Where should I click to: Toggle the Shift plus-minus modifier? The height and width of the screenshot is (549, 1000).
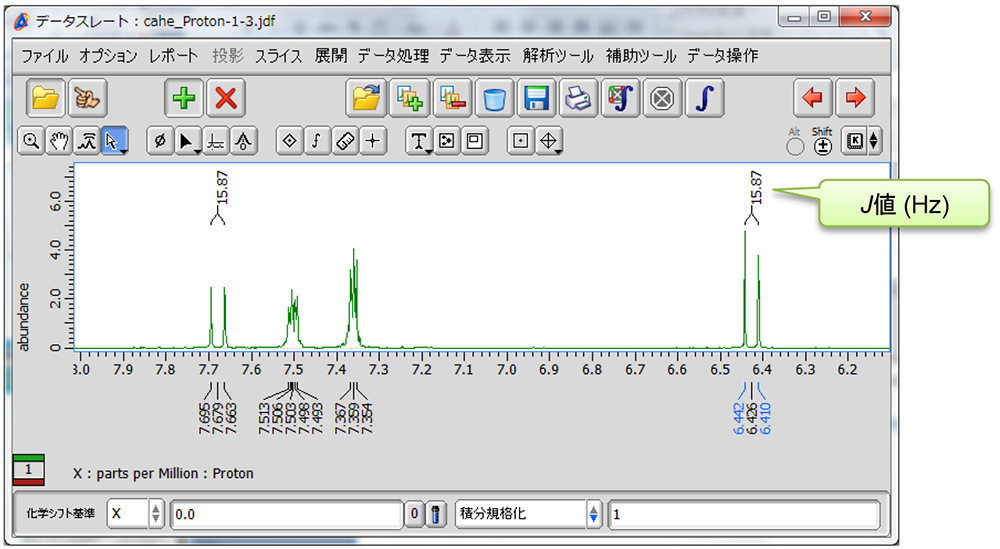point(822,146)
